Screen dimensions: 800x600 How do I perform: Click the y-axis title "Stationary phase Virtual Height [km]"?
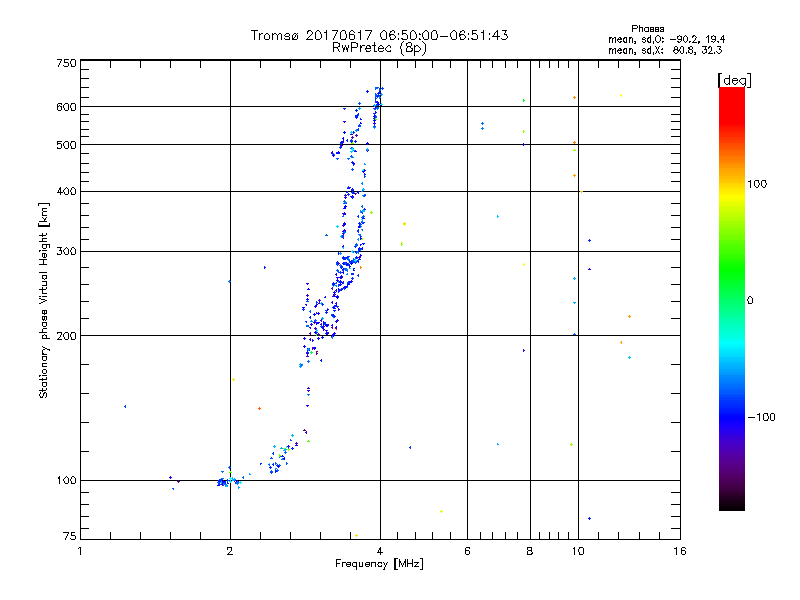point(43,300)
